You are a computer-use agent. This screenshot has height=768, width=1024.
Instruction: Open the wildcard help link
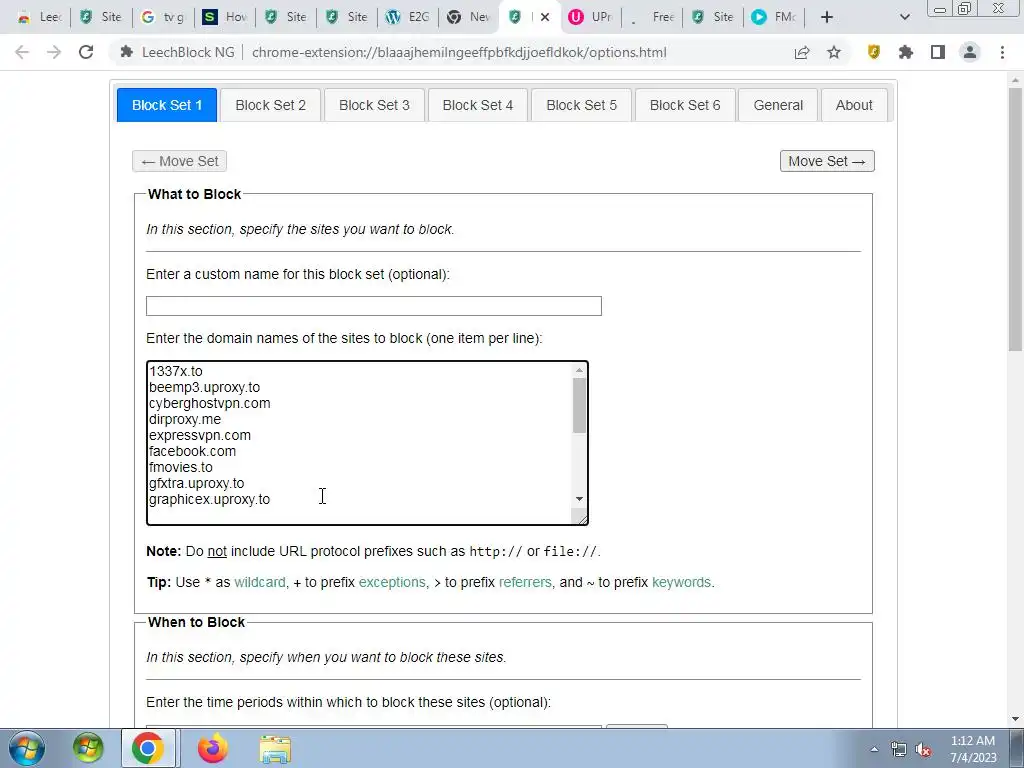tap(260, 582)
